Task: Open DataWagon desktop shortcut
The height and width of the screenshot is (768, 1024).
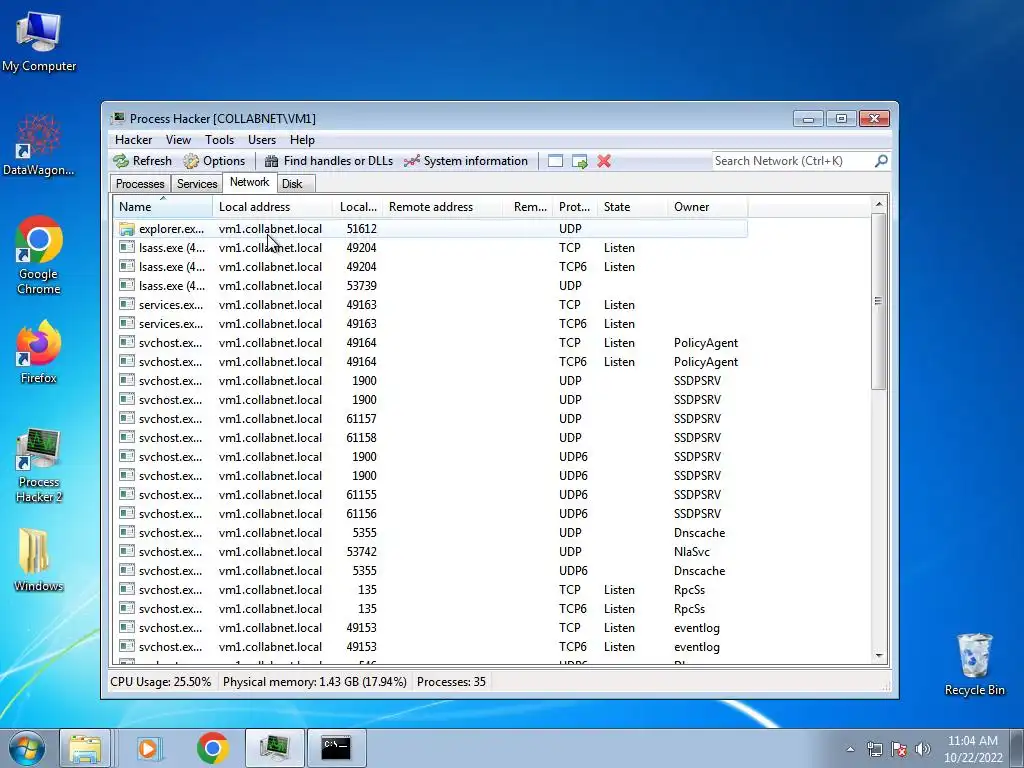Action: [39, 145]
